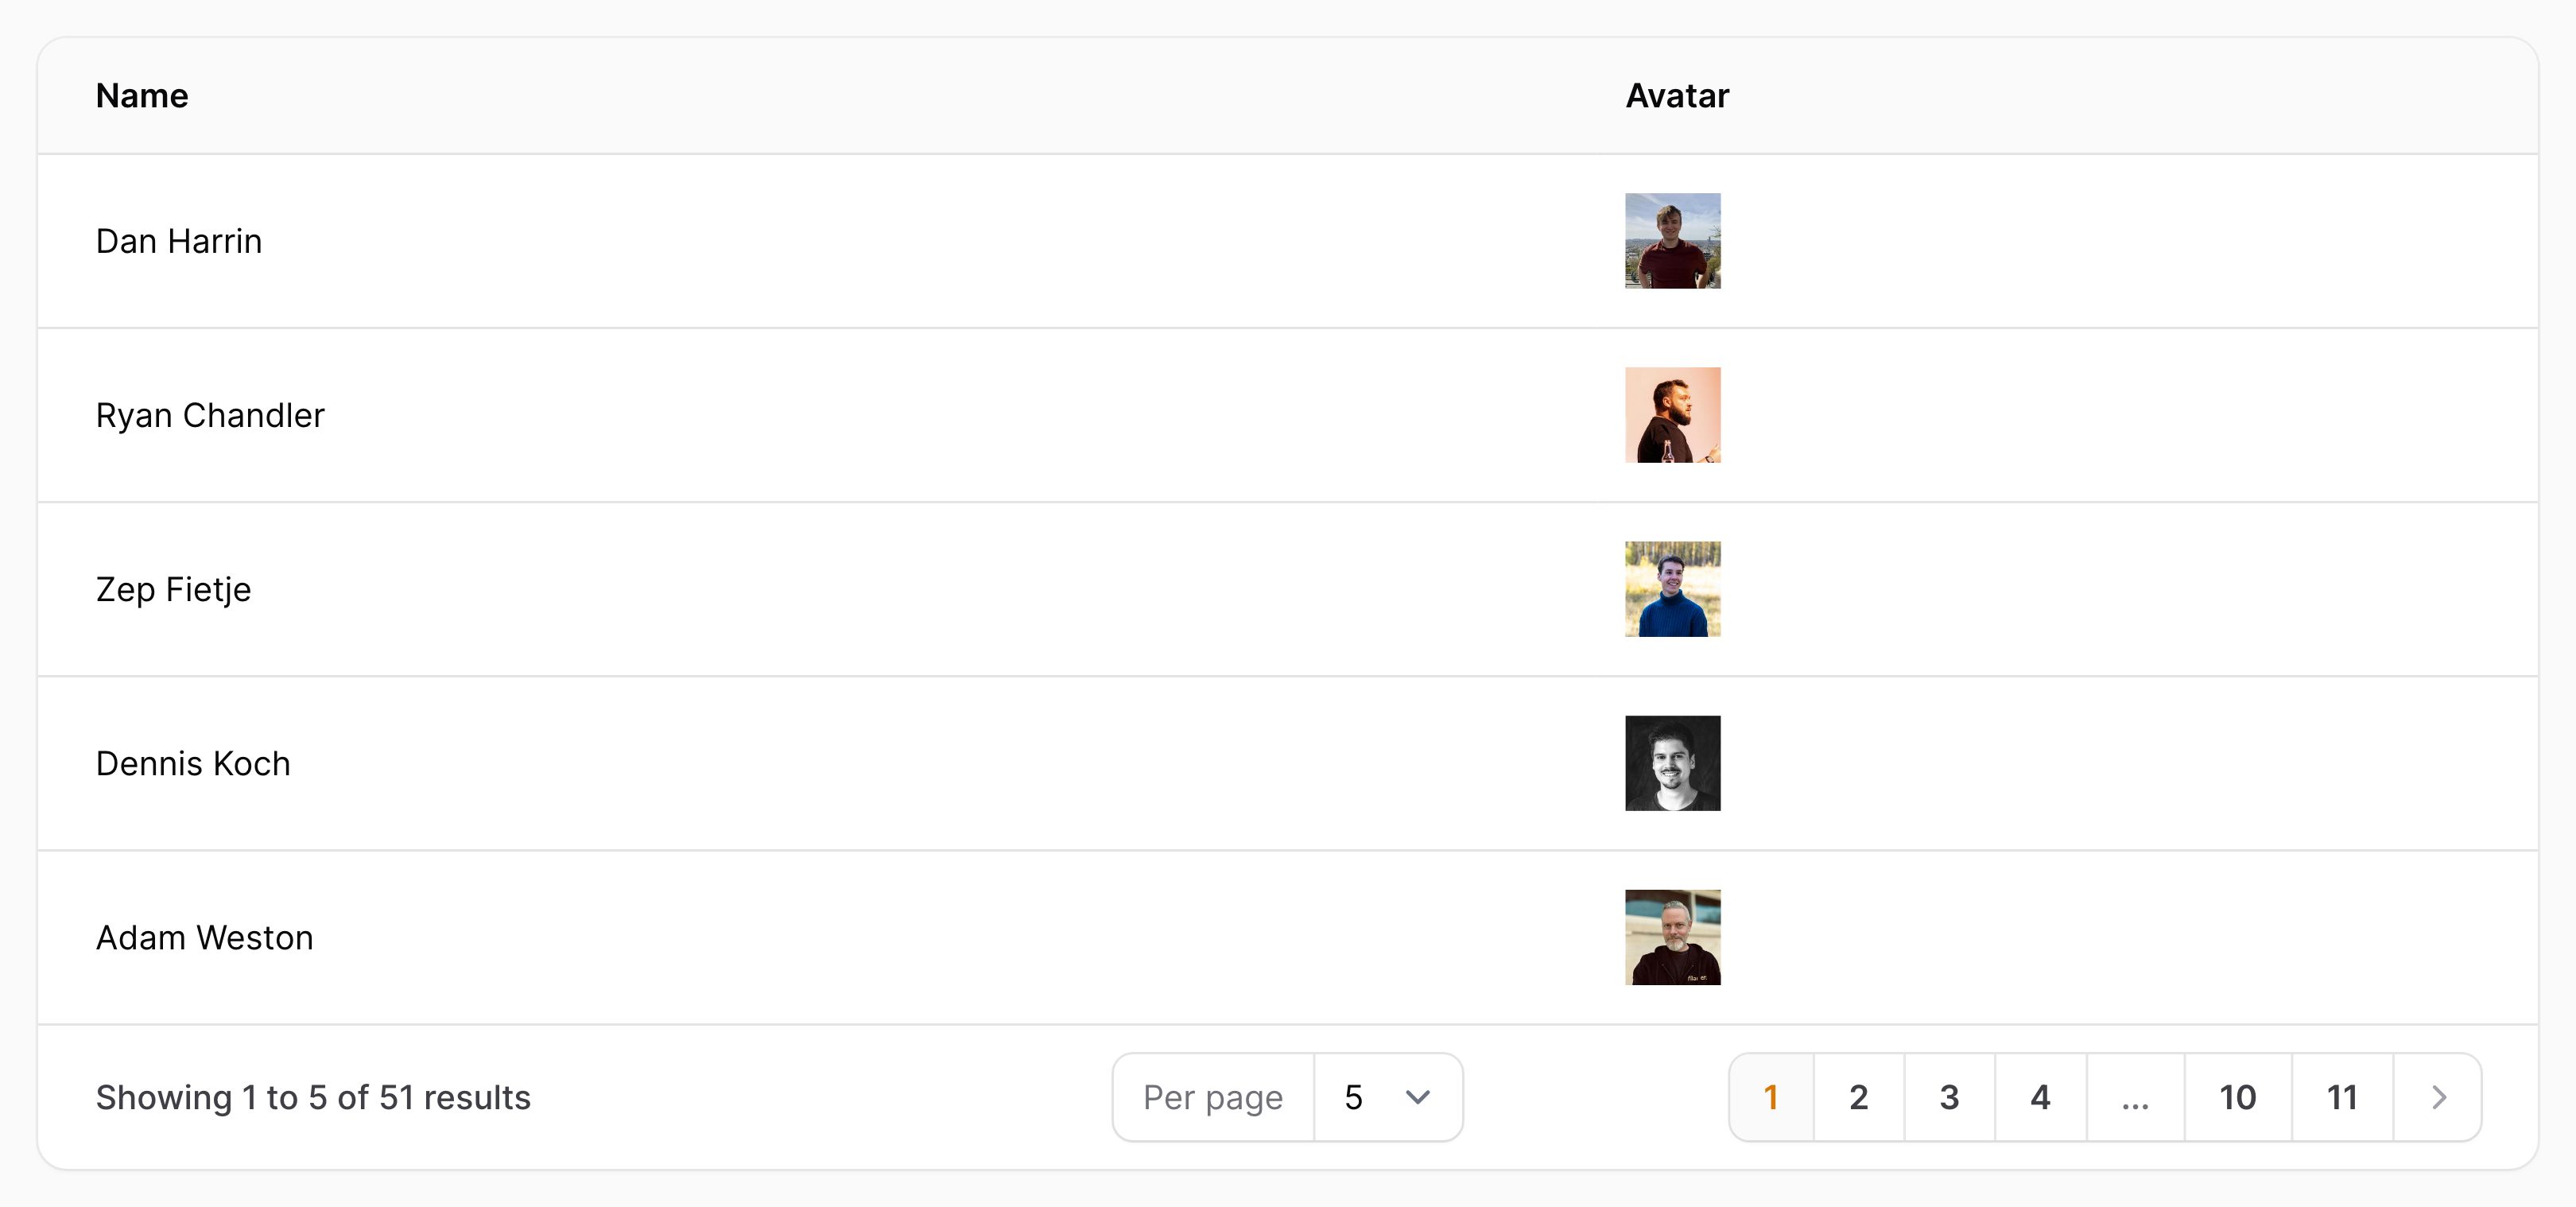Click Adam Weston's avatar image
The width and height of the screenshot is (2576, 1207).
coord(1673,937)
